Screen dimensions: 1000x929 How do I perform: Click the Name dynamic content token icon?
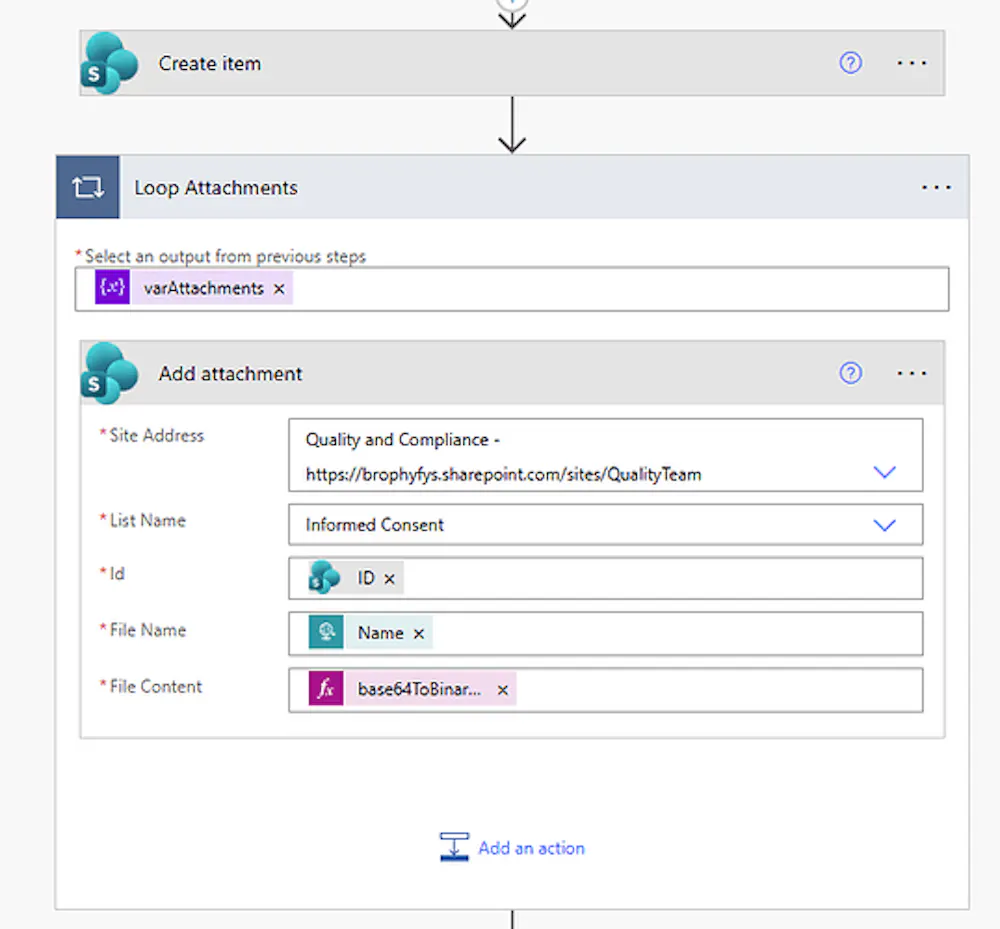326,633
